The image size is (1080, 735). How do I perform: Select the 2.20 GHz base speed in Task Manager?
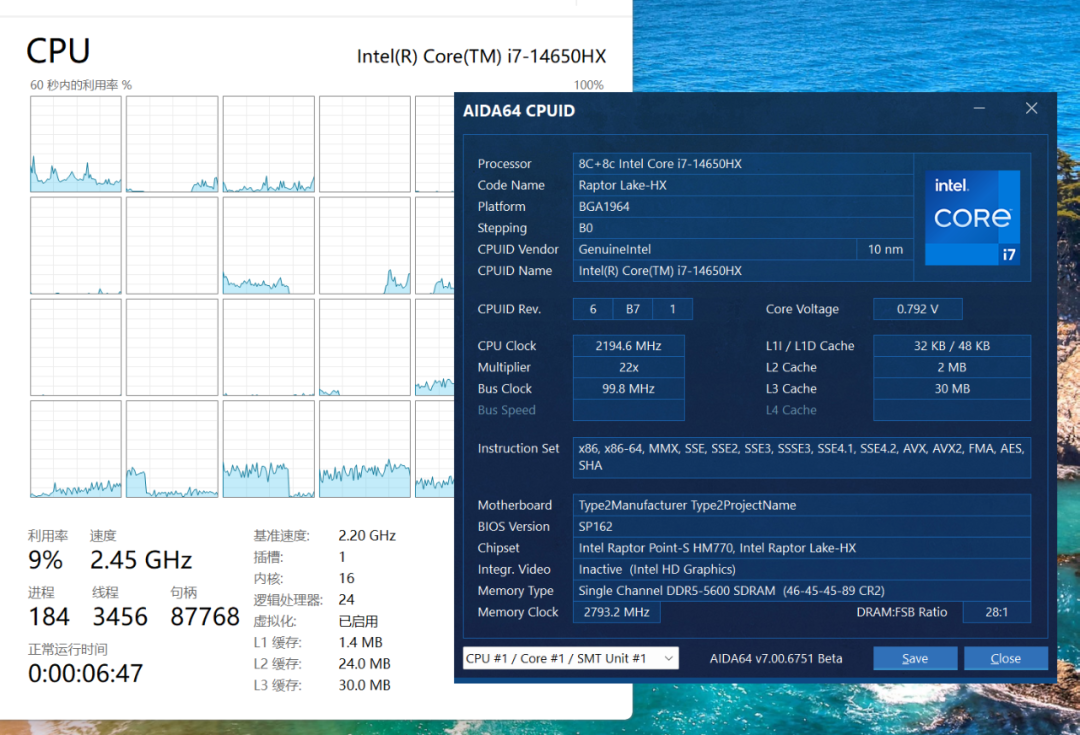[x=367, y=535]
